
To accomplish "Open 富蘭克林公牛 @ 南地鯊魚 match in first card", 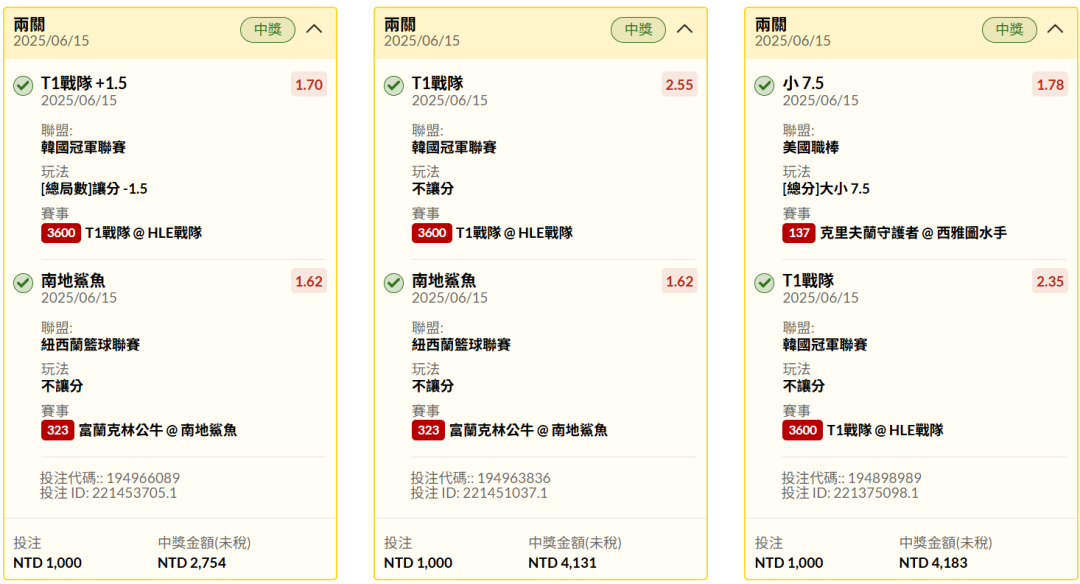I will point(158,430).
